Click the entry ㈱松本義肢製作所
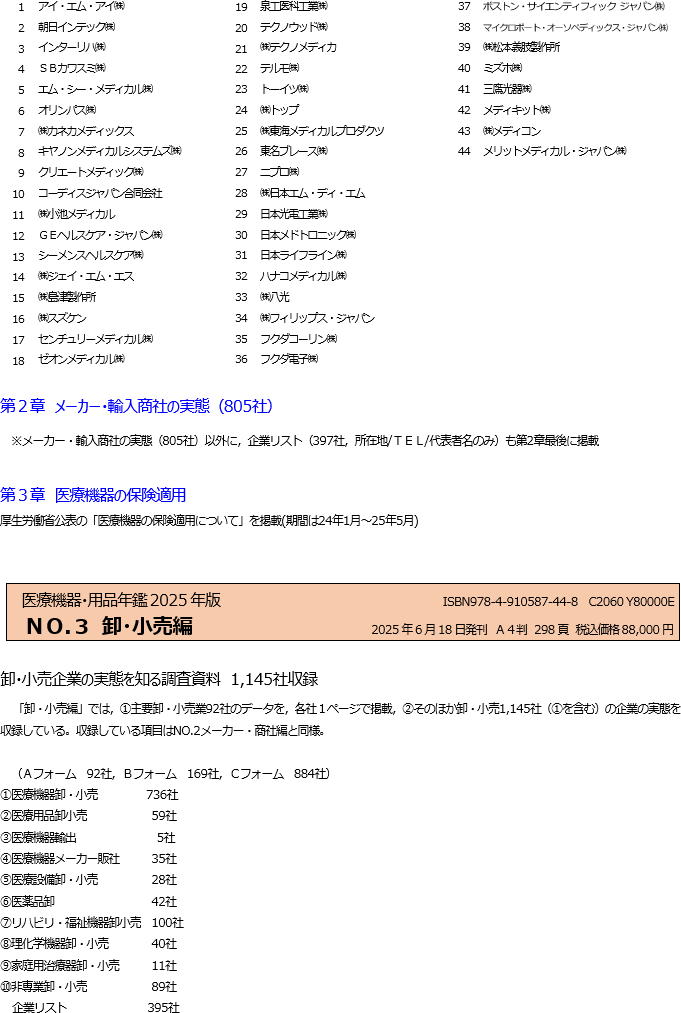The height and width of the screenshot is (1013, 681). (x=521, y=47)
